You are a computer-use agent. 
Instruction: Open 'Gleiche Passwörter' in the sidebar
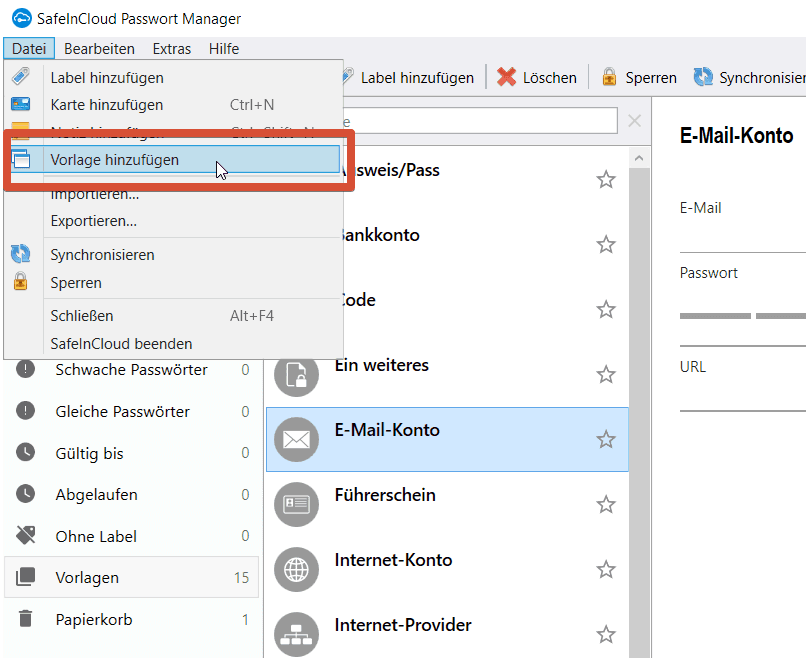[x=132, y=411]
